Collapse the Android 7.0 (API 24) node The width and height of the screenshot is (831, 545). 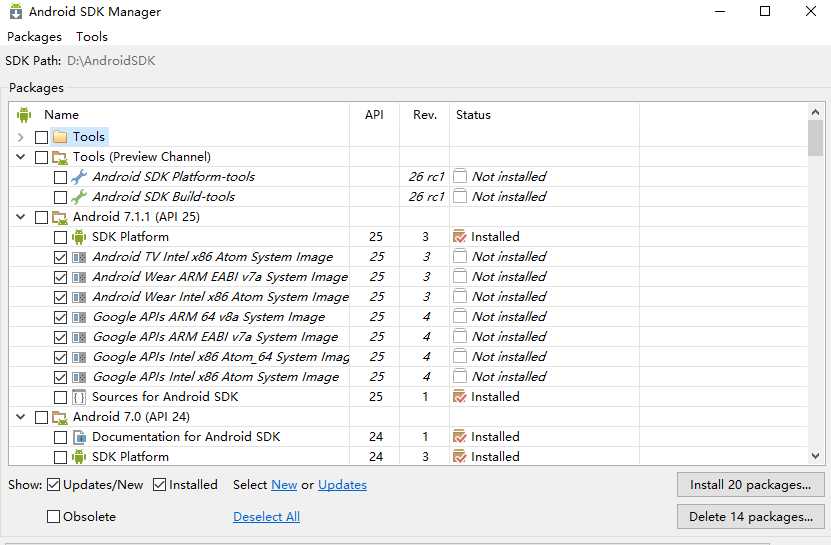pos(21,417)
